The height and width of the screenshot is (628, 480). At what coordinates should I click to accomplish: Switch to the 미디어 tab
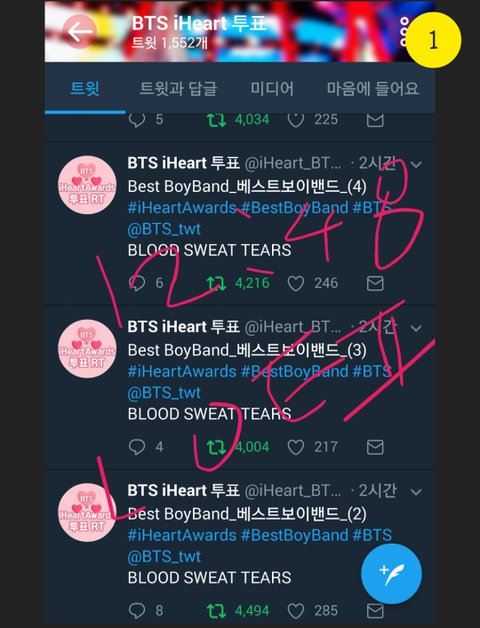click(272, 88)
